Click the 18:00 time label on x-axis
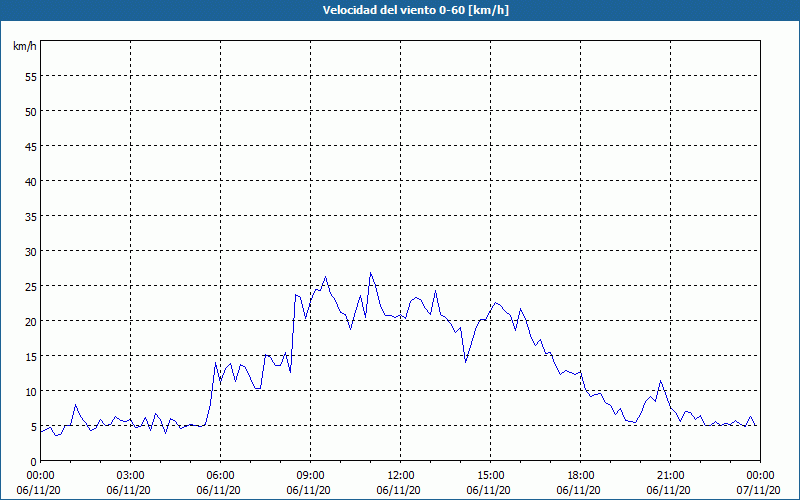 (580, 476)
